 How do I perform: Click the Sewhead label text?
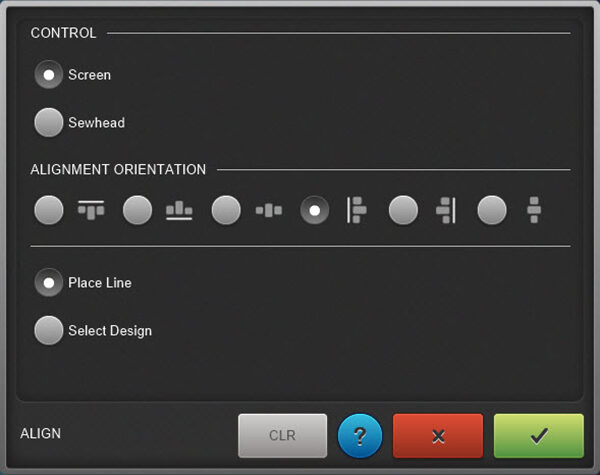(x=96, y=123)
